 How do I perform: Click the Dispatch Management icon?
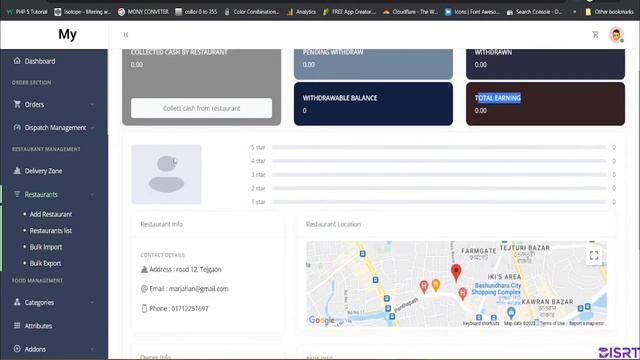tap(17, 127)
